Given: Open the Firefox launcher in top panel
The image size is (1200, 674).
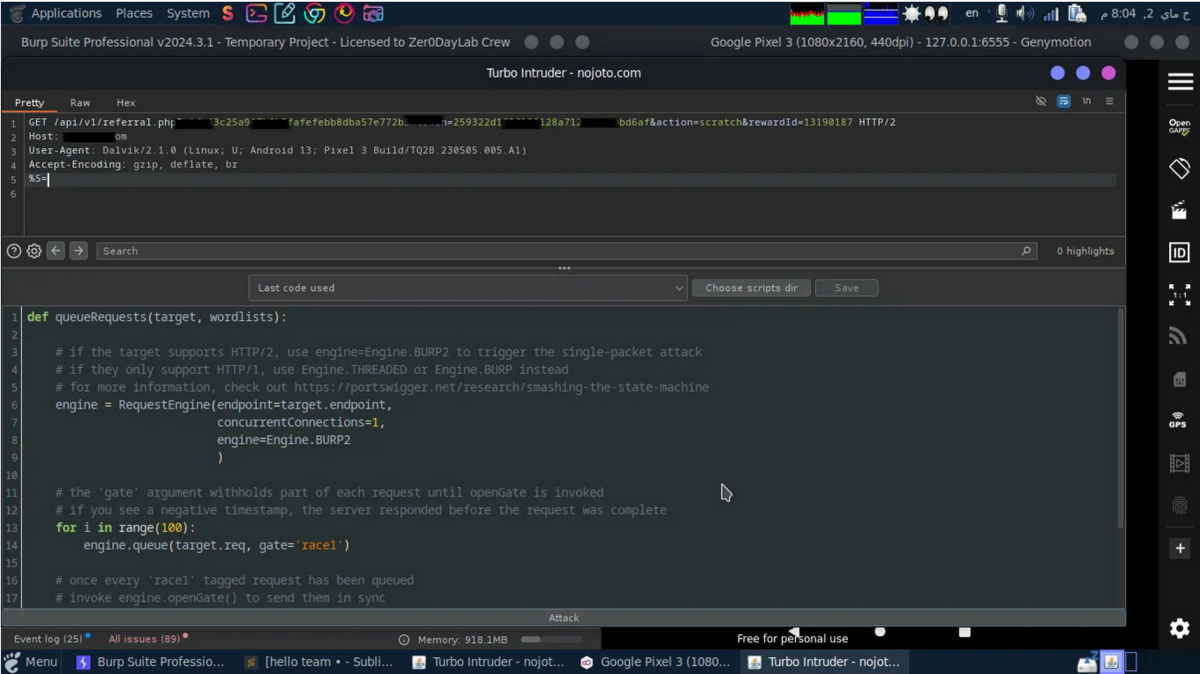Looking at the screenshot, I should tap(344, 14).
